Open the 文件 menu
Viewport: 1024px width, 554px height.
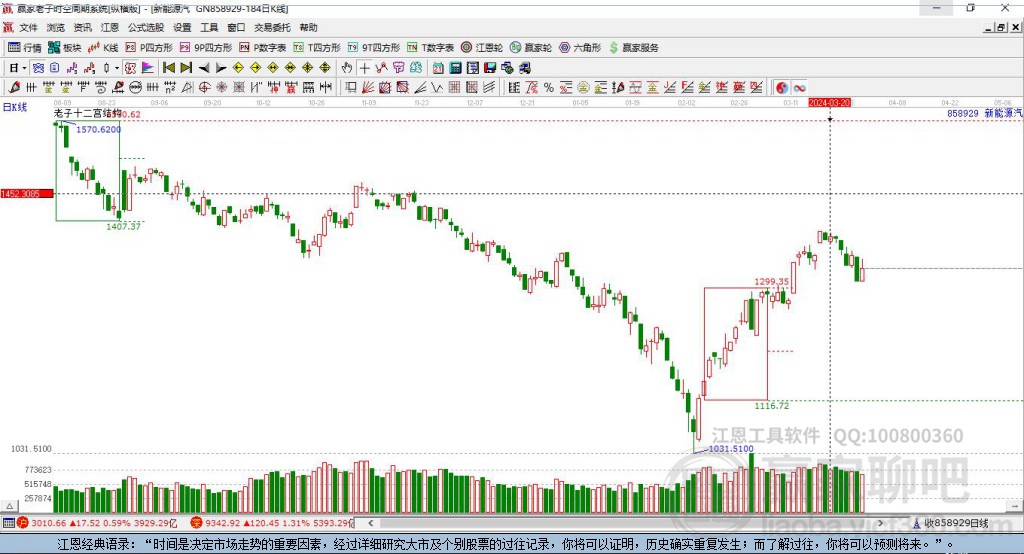click(x=28, y=27)
